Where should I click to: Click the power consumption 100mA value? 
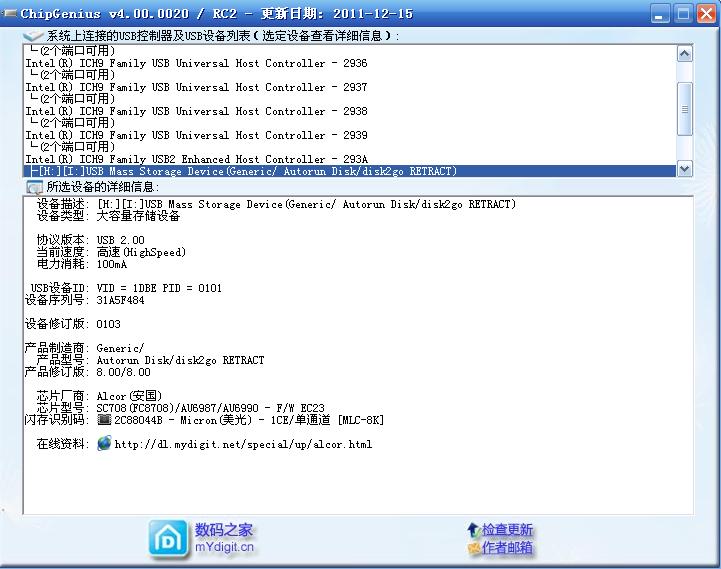pos(112,264)
